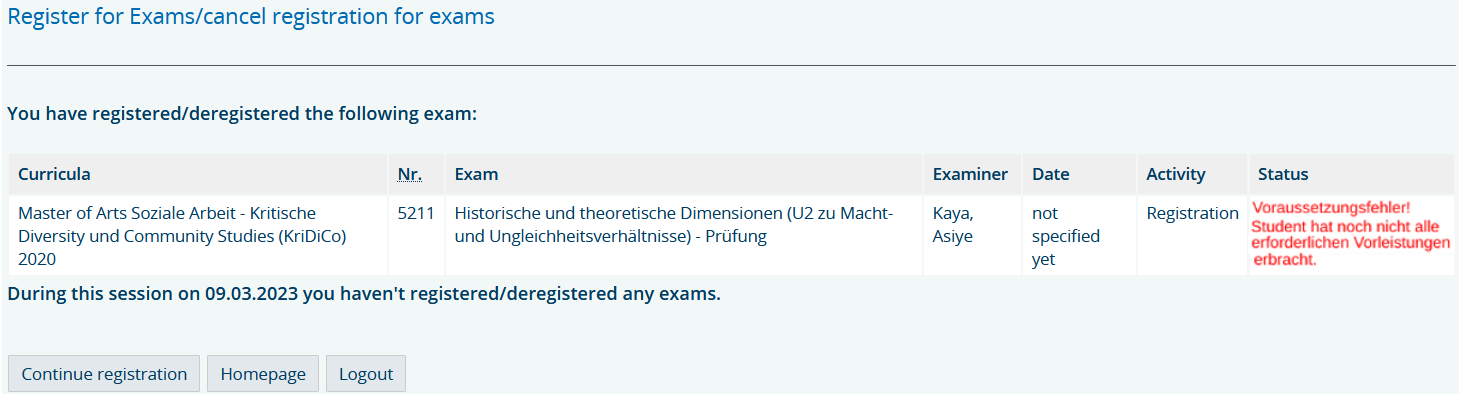This screenshot has width=1459, height=394.
Task: Click the Logout button
Action: [x=366, y=374]
